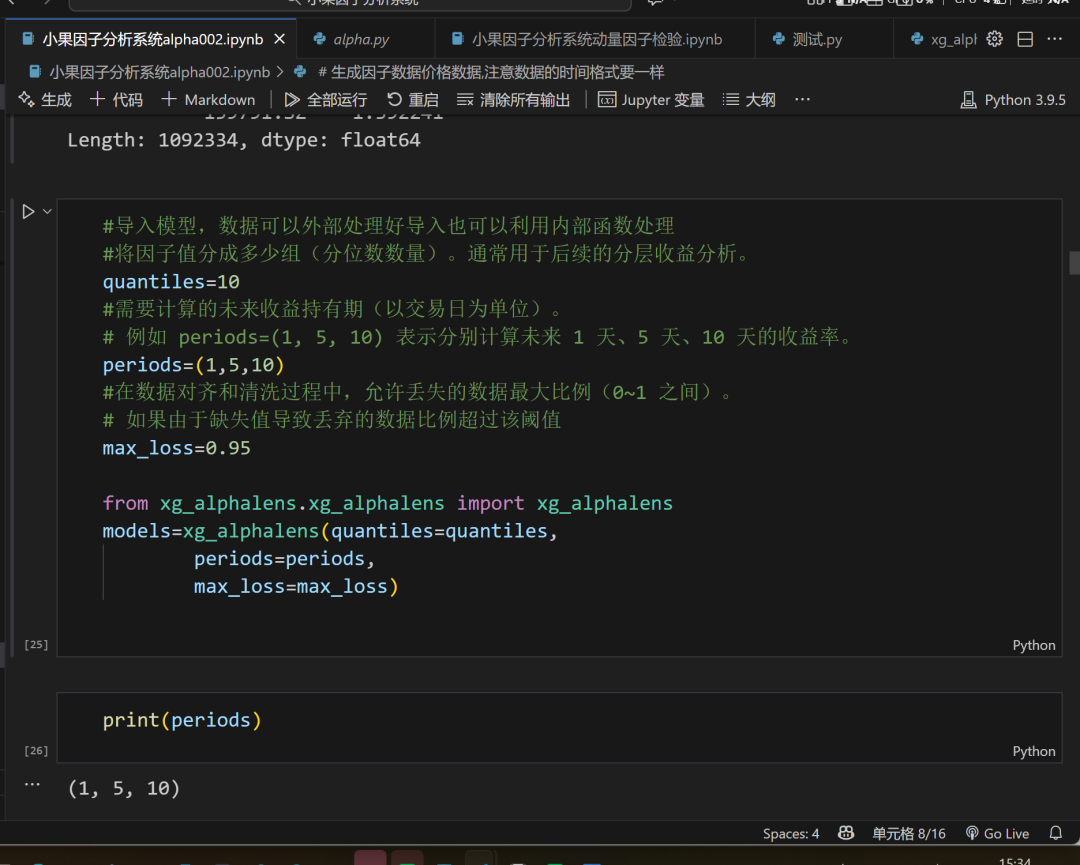This screenshot has width=1080, height=865.
Task: Split the editor with the layout icon
Action: (x=1025, y=39)
